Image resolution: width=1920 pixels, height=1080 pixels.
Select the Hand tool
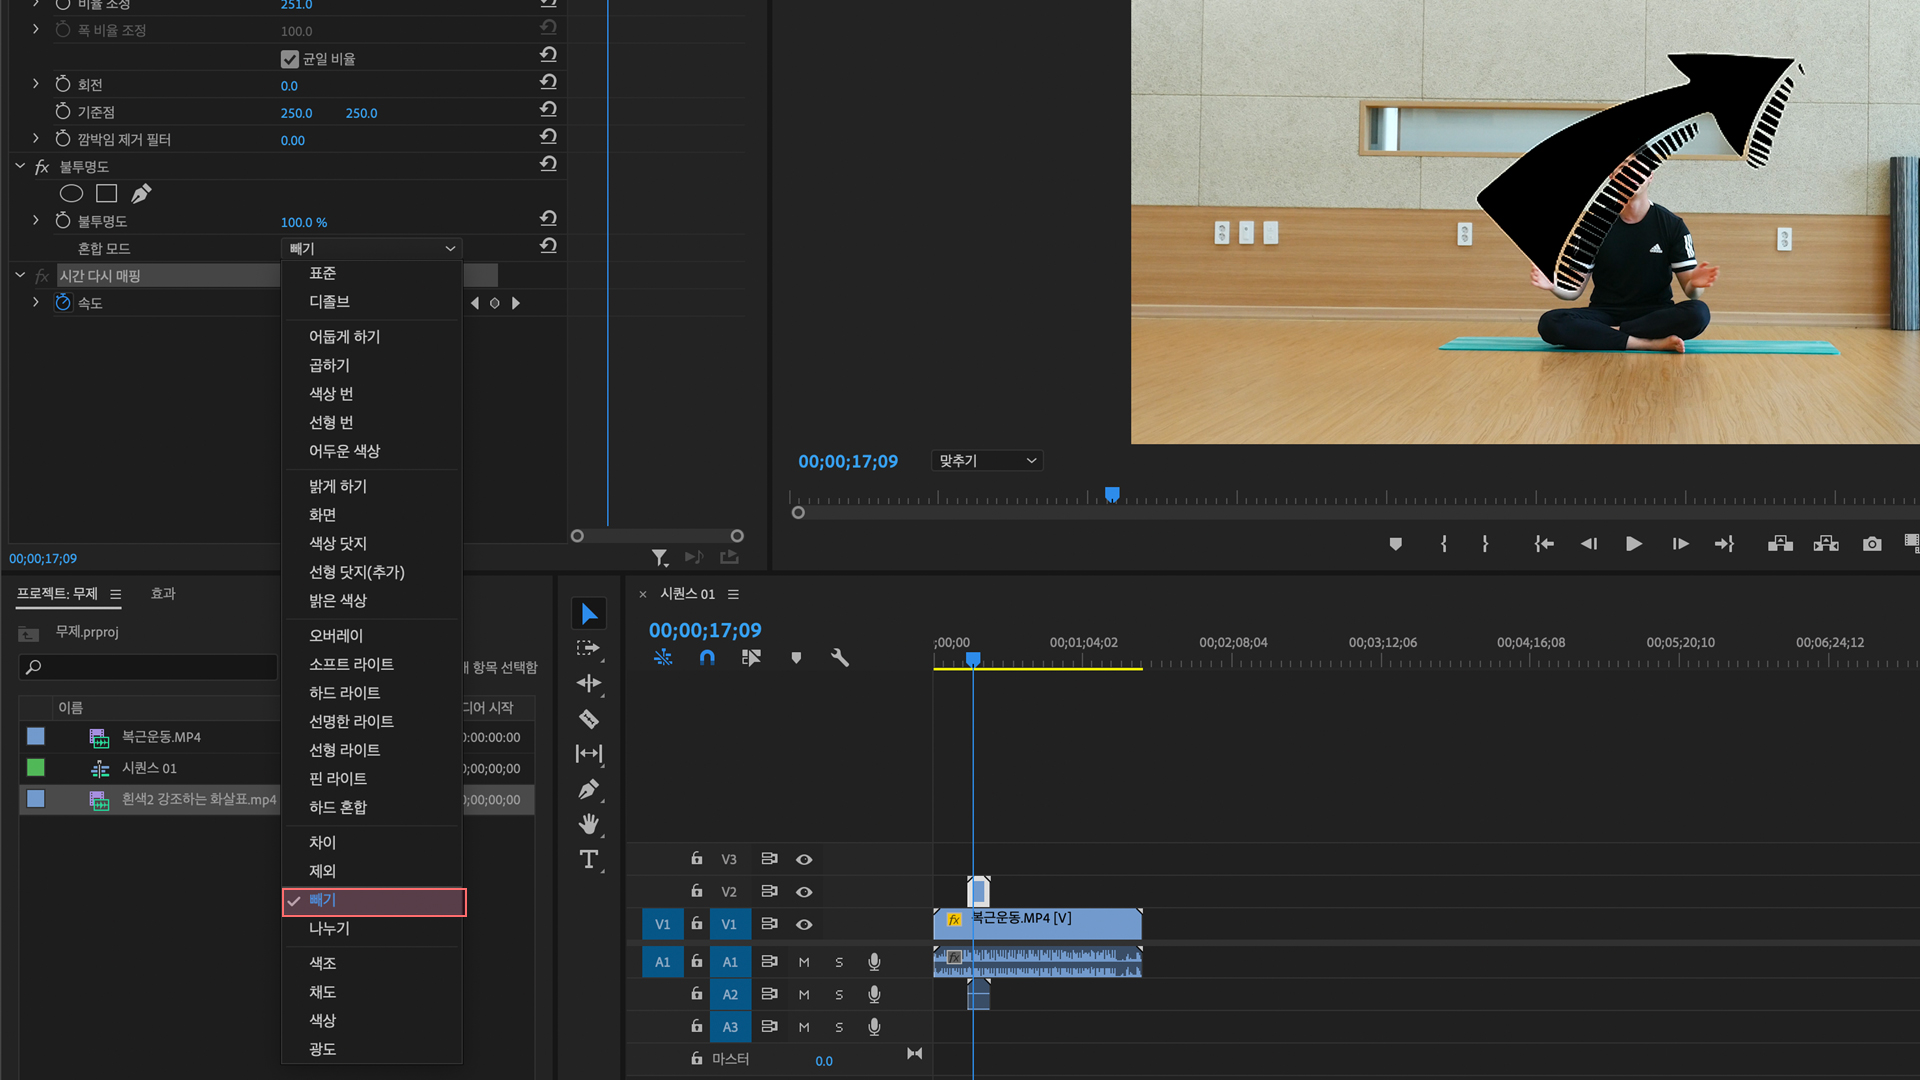pos(589,824)
